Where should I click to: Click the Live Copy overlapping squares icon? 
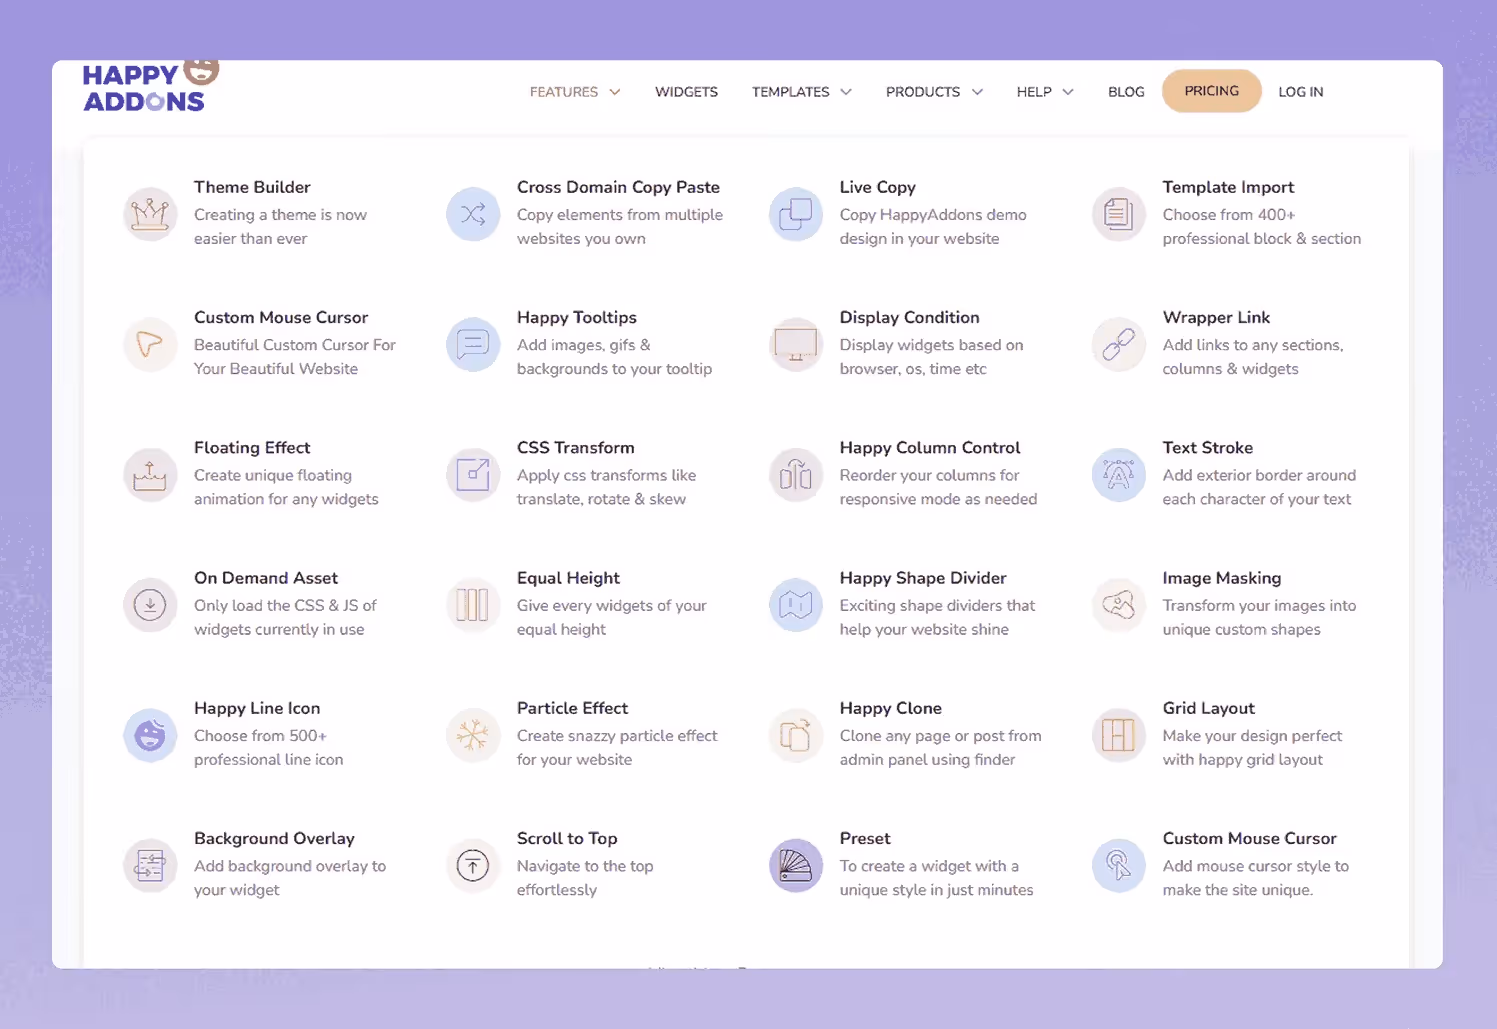[796, 214]
